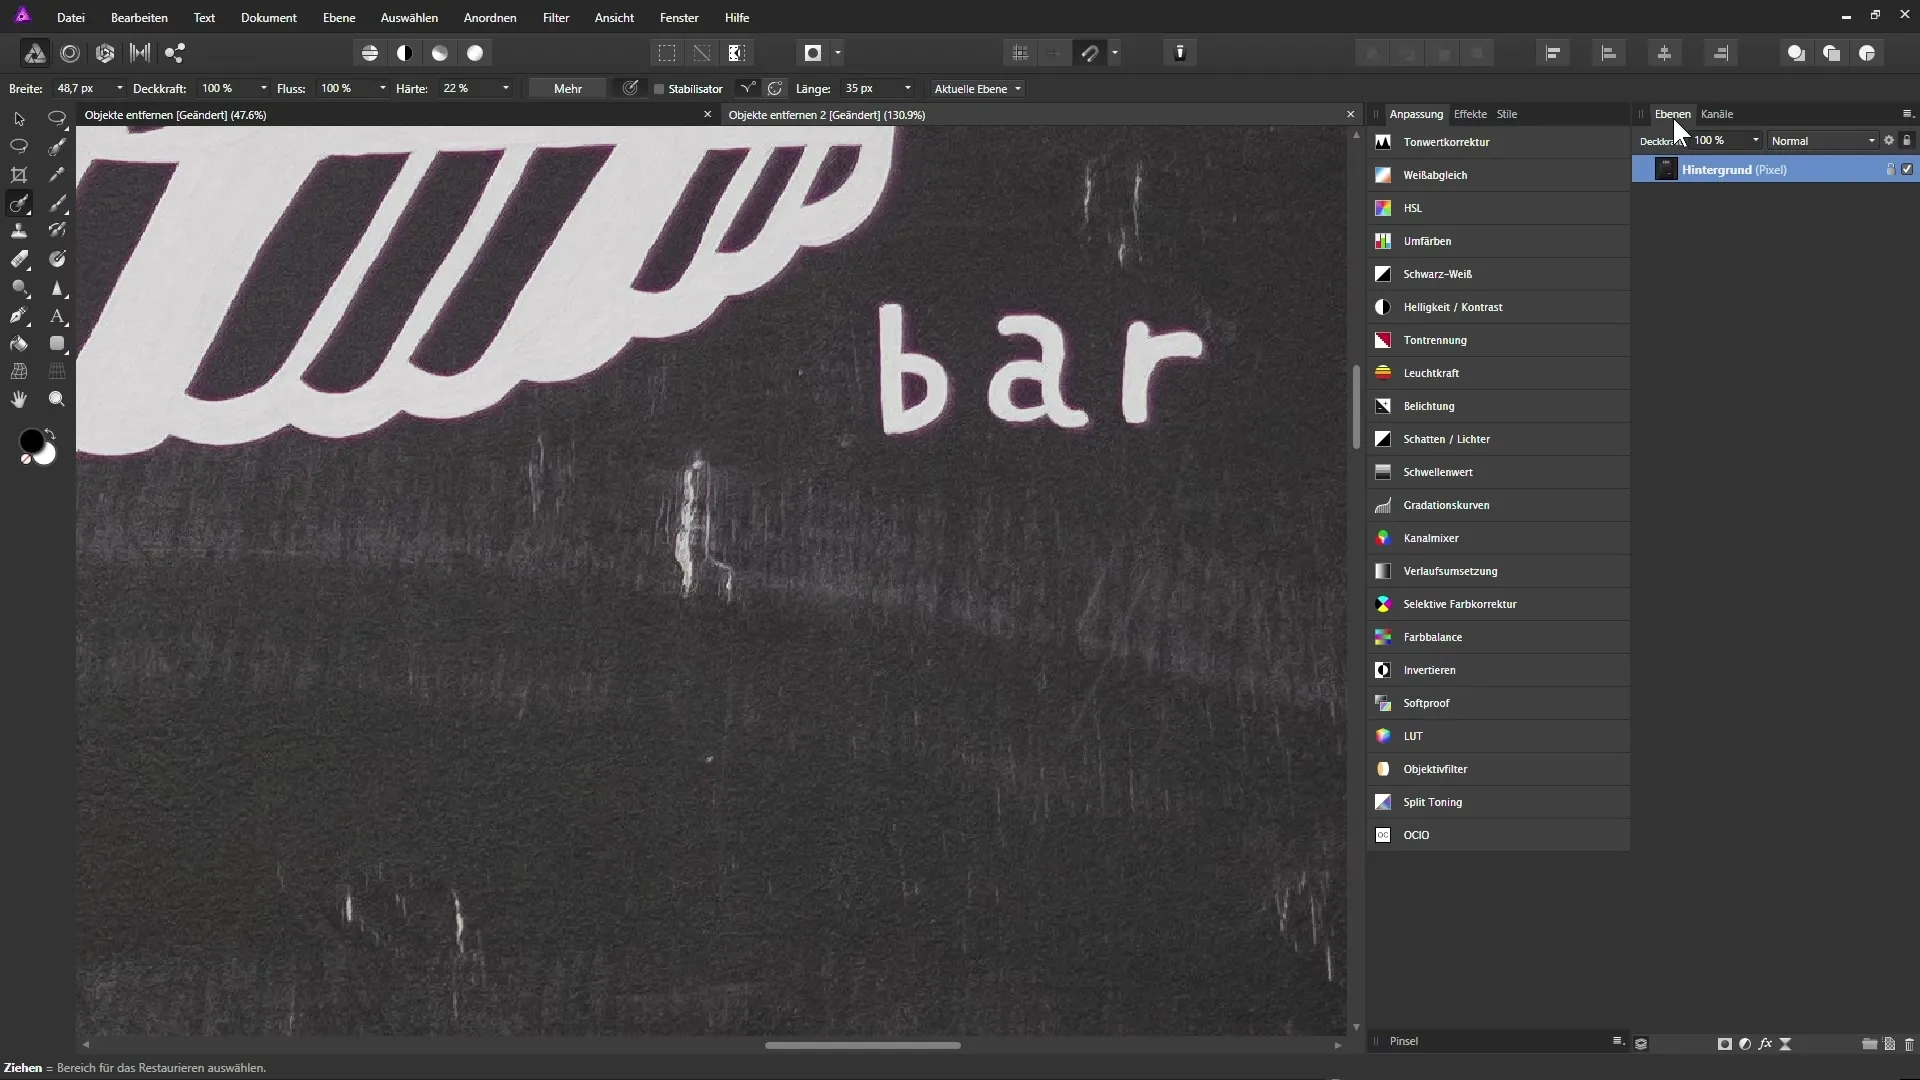Select the Crop tool

pos(18,175)
